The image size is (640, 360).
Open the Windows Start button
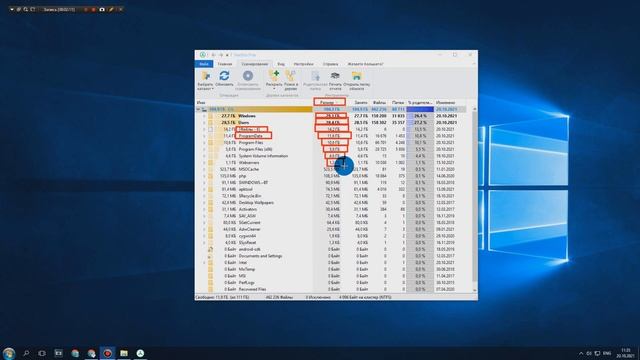[9, 353]
